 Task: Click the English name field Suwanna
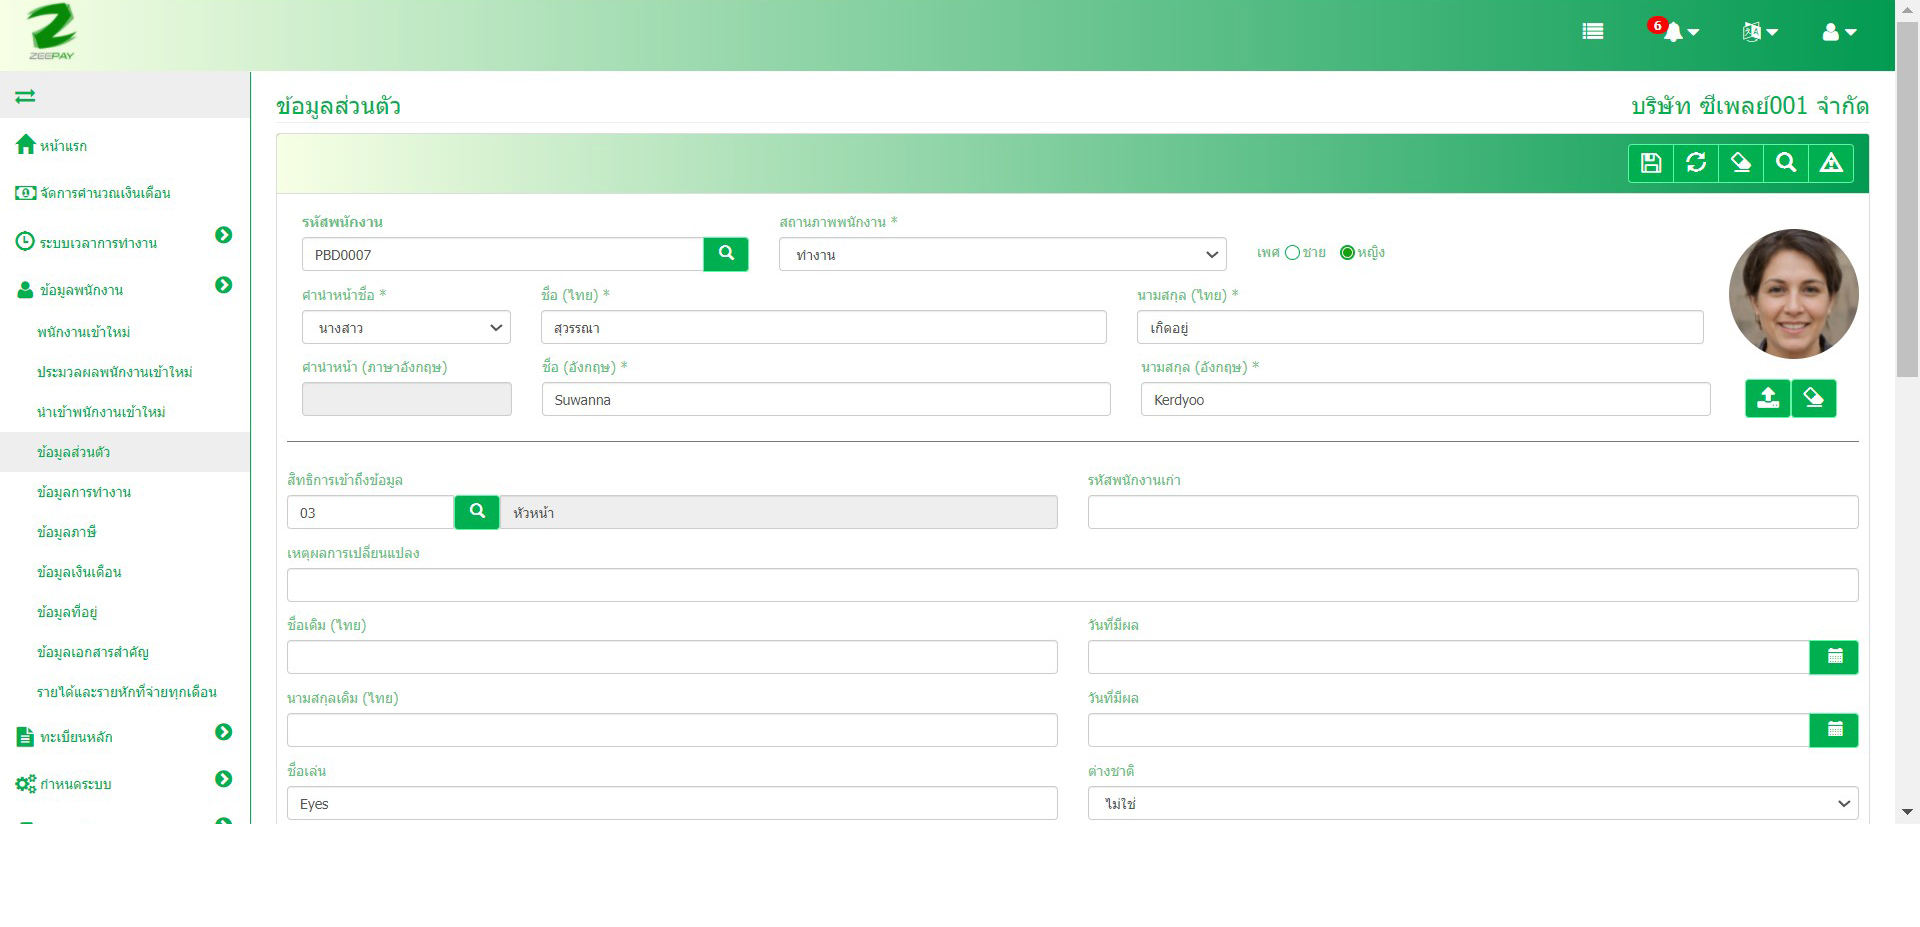click(x=826, y=399)
